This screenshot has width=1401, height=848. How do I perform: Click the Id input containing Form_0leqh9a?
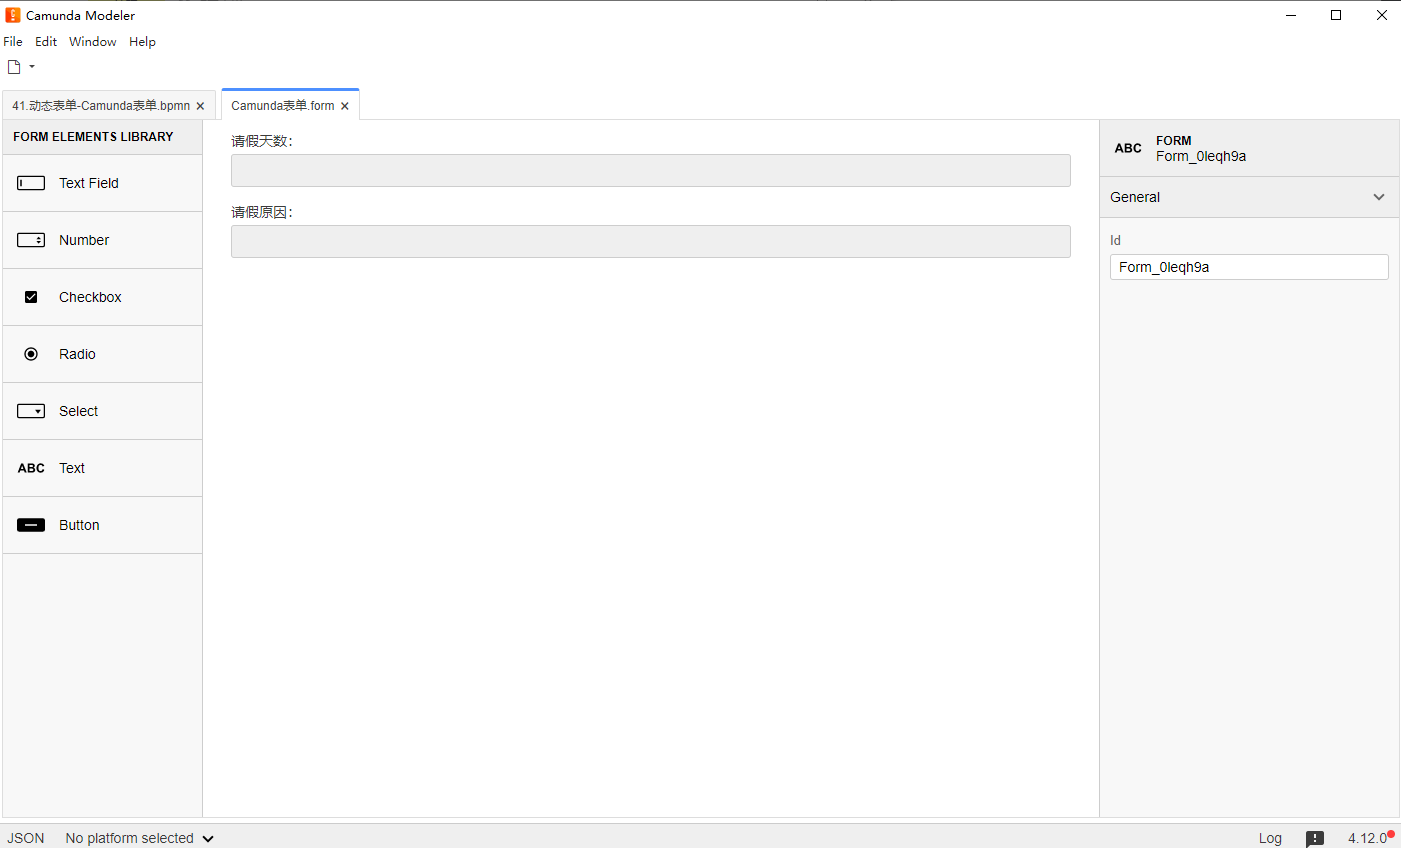[x=1249, y=267]
